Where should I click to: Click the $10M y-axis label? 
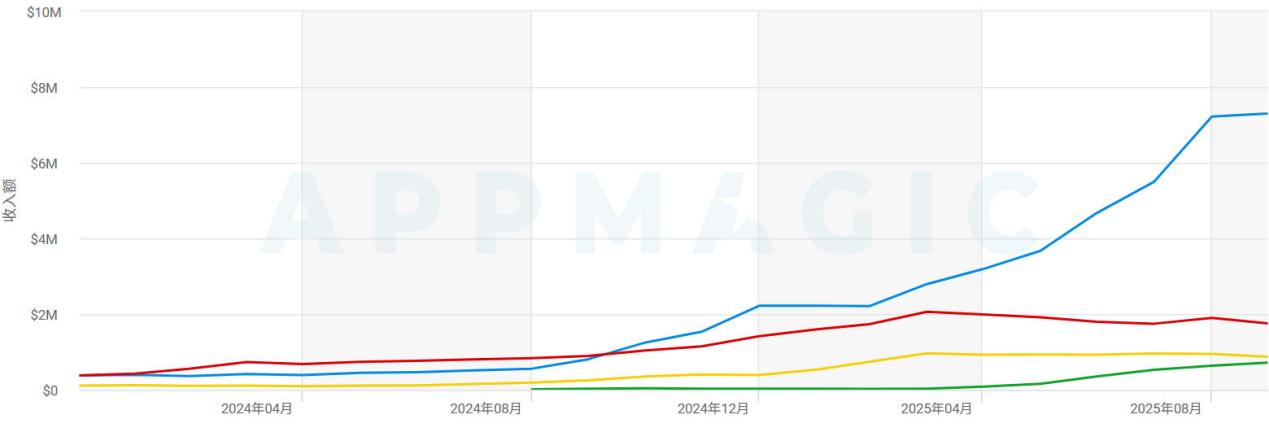click(x=44, y=12)
